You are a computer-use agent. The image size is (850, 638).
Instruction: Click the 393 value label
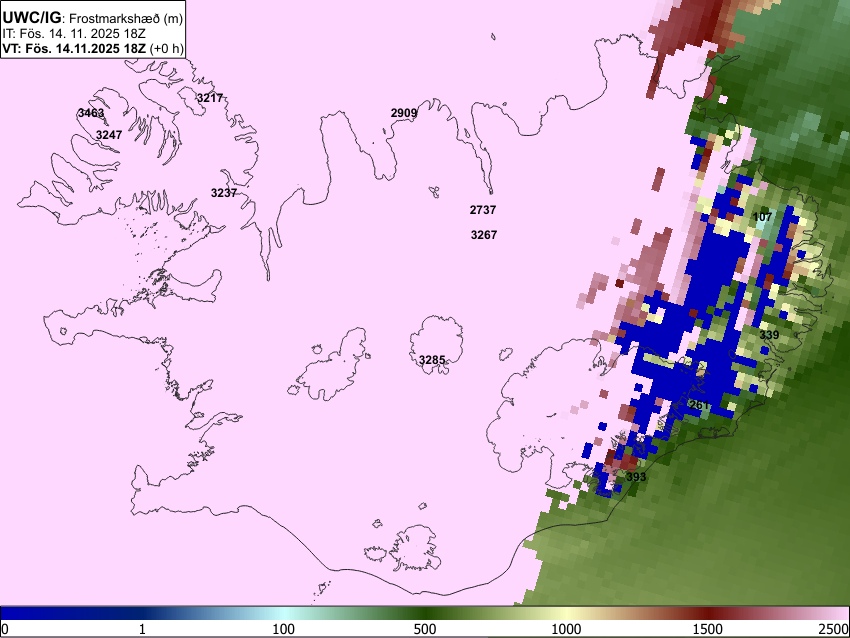636,476
